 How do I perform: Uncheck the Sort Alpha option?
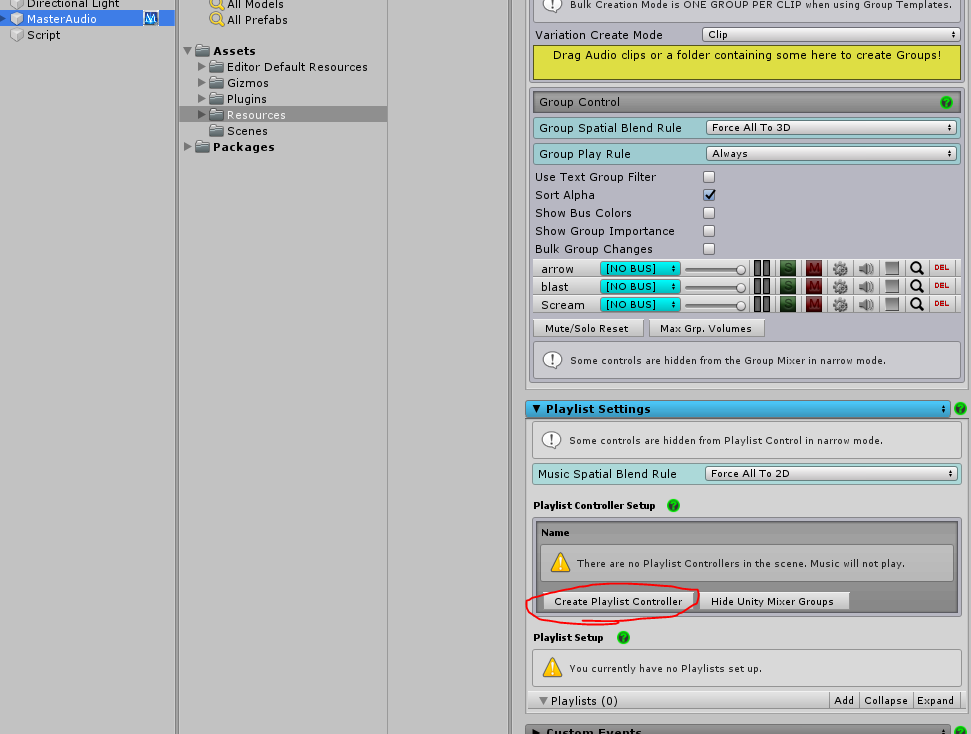click(709, 195)
